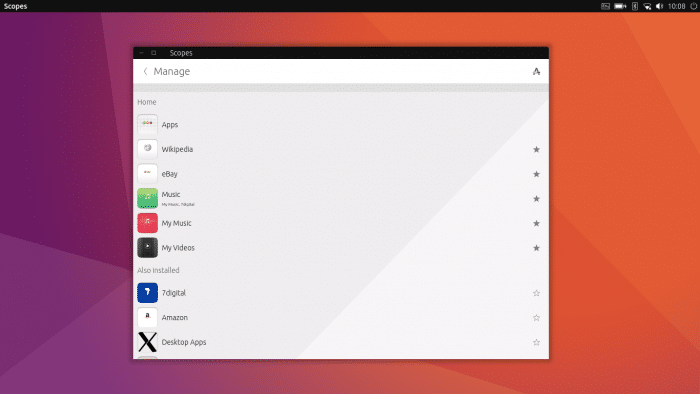Click the Desktop Apps label
Viewport: 700px width, 394px height.
pyautogui.click(x=184, y=342)
